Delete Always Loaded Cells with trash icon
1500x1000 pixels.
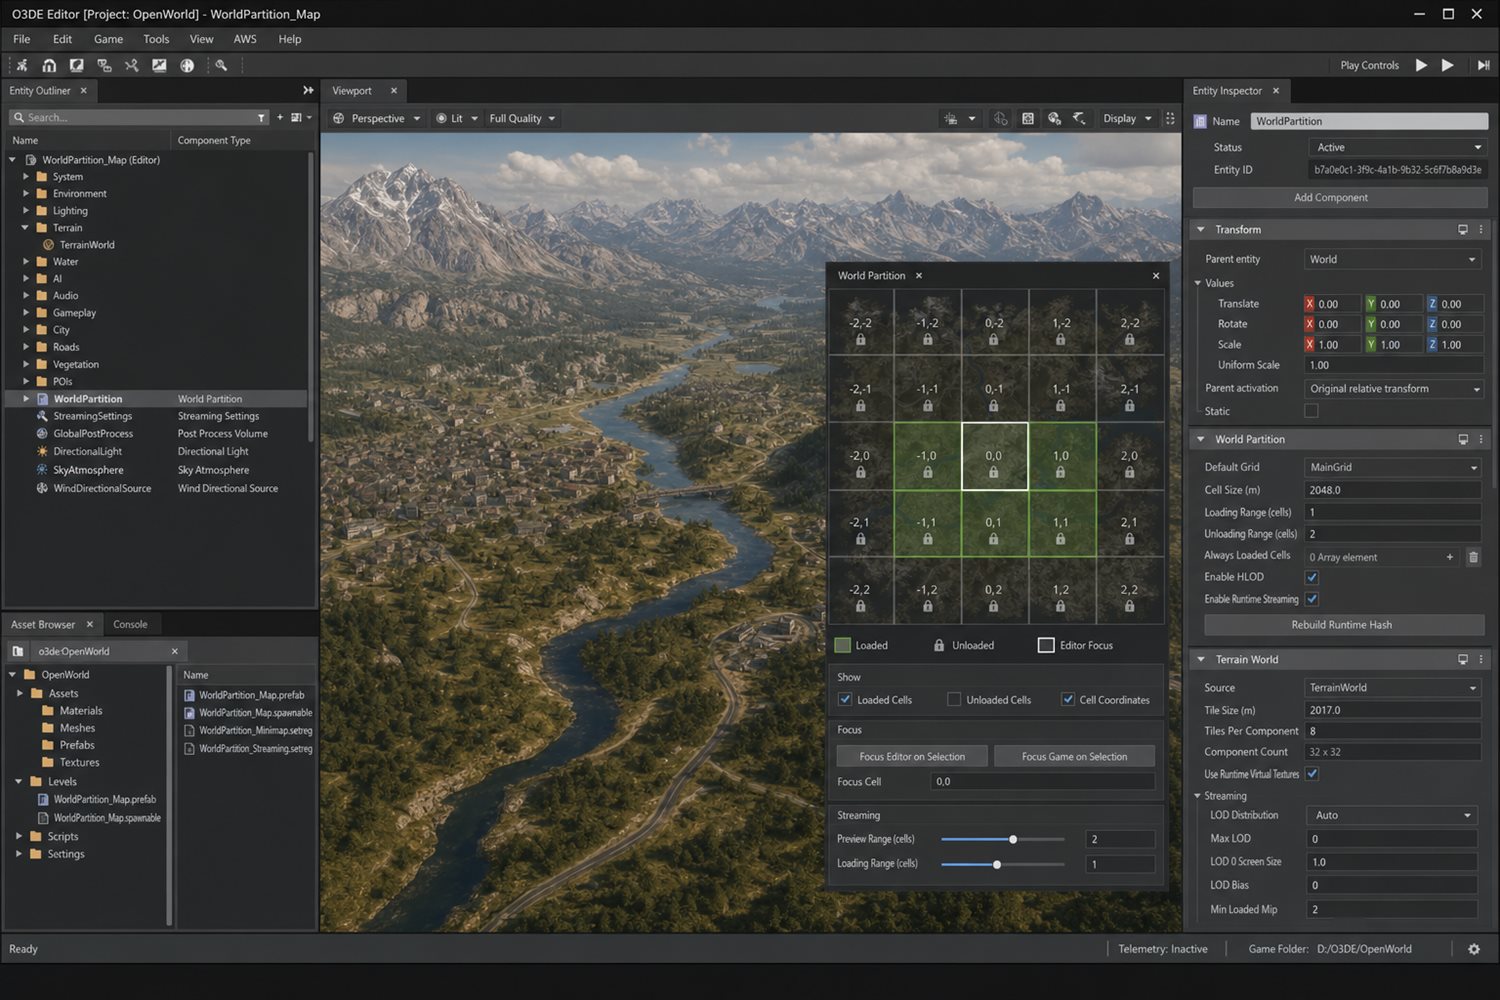pyautogui.click(x=1473, y=557)
